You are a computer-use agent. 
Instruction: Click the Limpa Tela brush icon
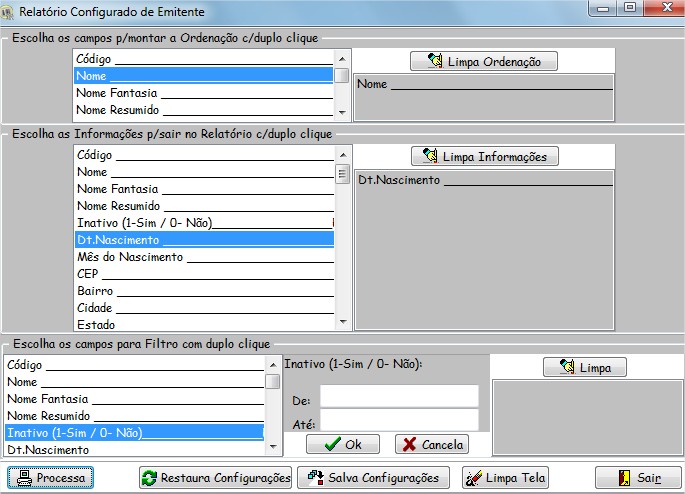(474, 478)
